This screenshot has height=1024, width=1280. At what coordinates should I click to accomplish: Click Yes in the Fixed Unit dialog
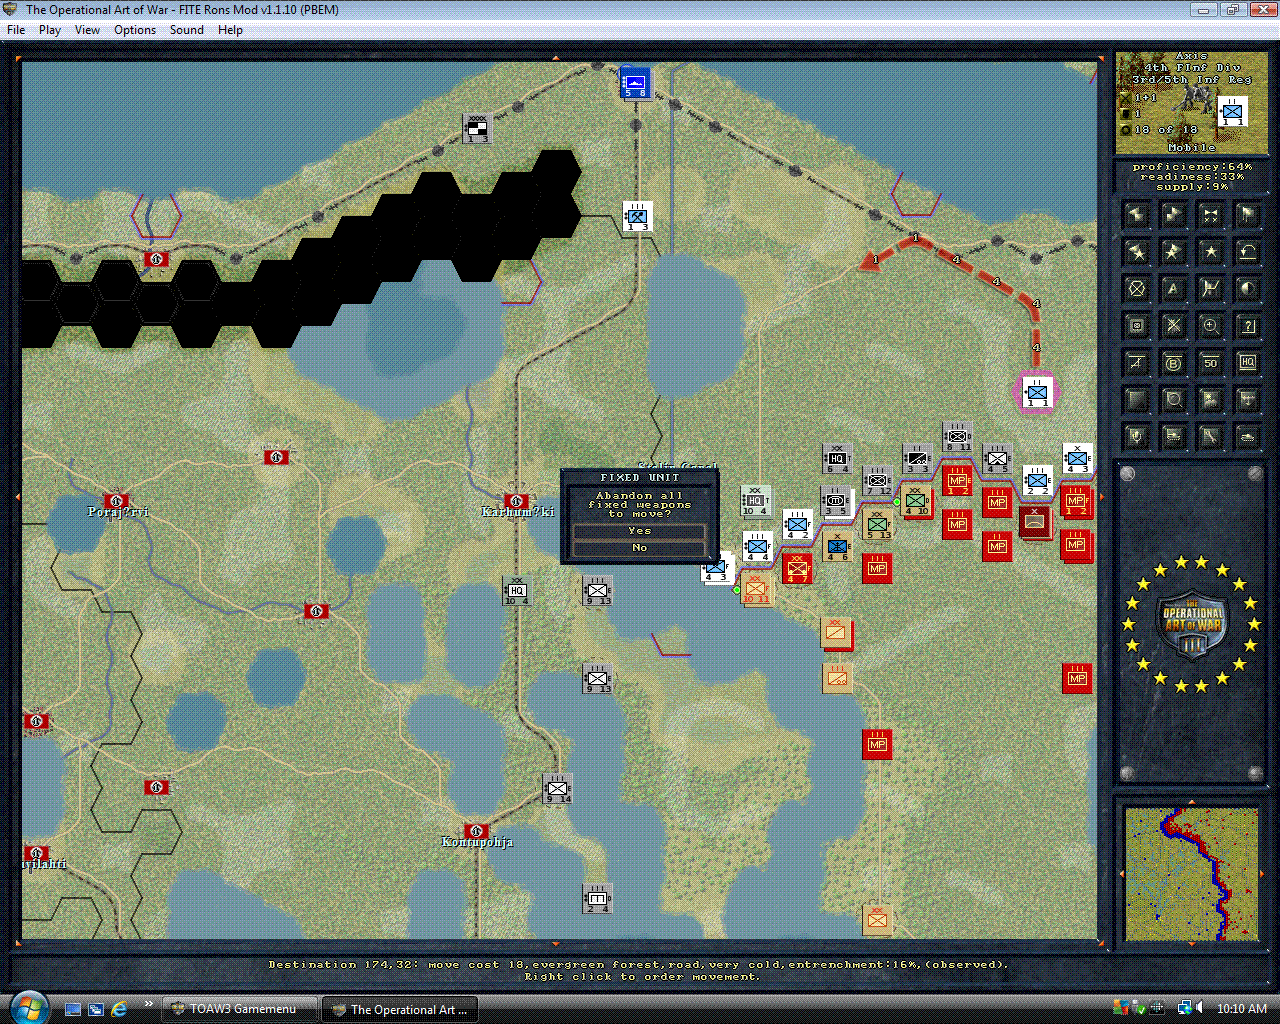pos(639,531)
